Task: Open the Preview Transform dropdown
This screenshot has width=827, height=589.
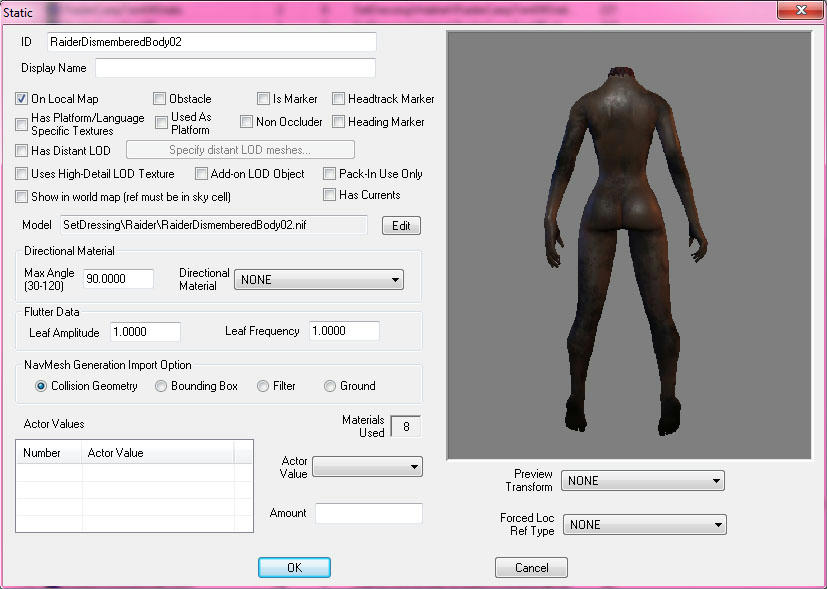Action: 642,481
